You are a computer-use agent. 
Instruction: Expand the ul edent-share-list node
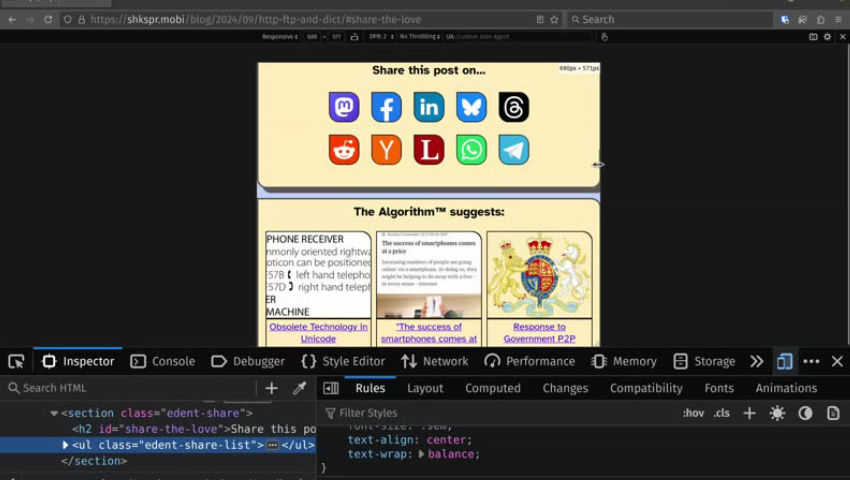coord(65,445)
